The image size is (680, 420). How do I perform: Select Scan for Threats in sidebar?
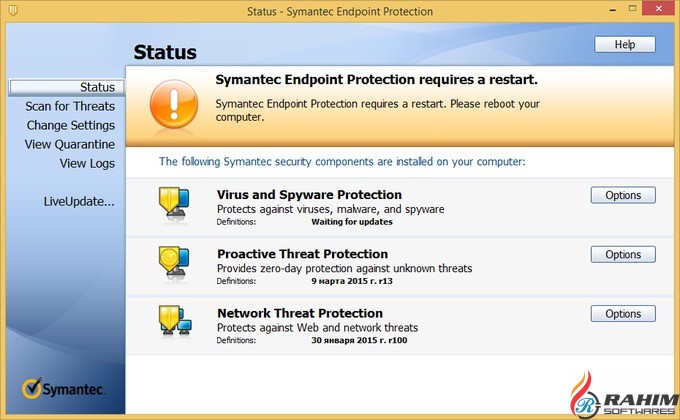(70, 106)
